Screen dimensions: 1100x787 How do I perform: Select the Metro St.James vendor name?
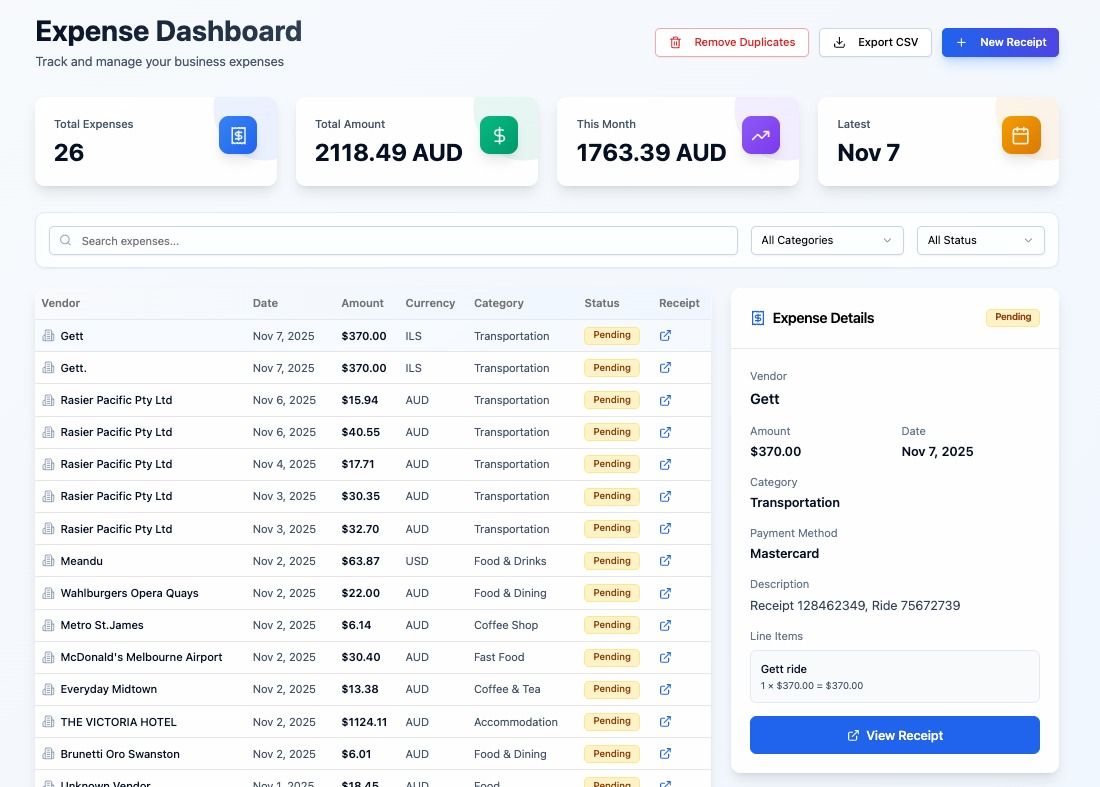coord(102,625)
